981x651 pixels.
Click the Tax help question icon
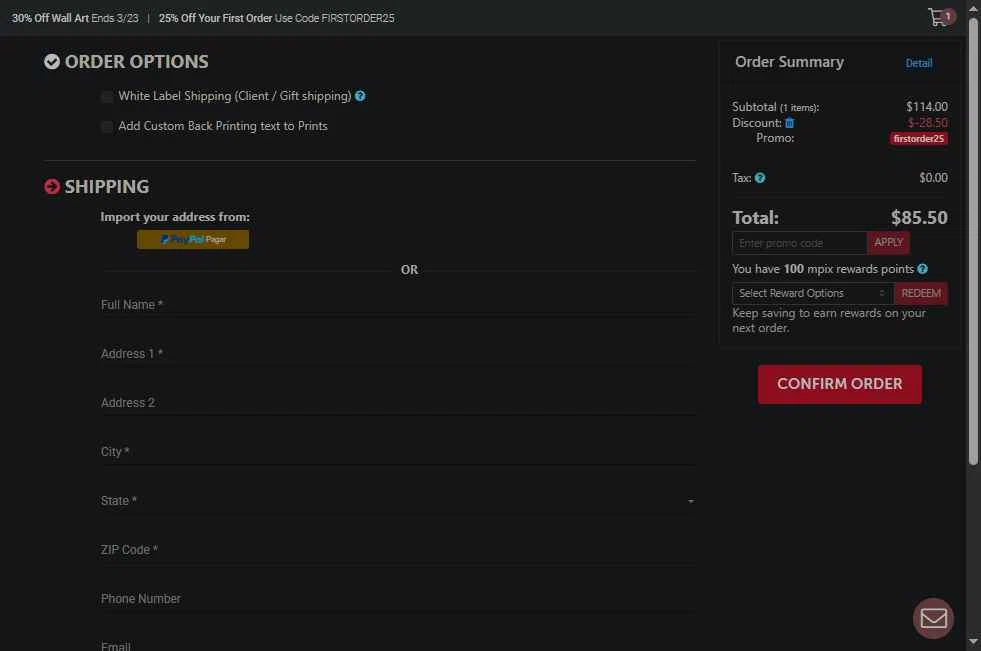tap(760, 178)
